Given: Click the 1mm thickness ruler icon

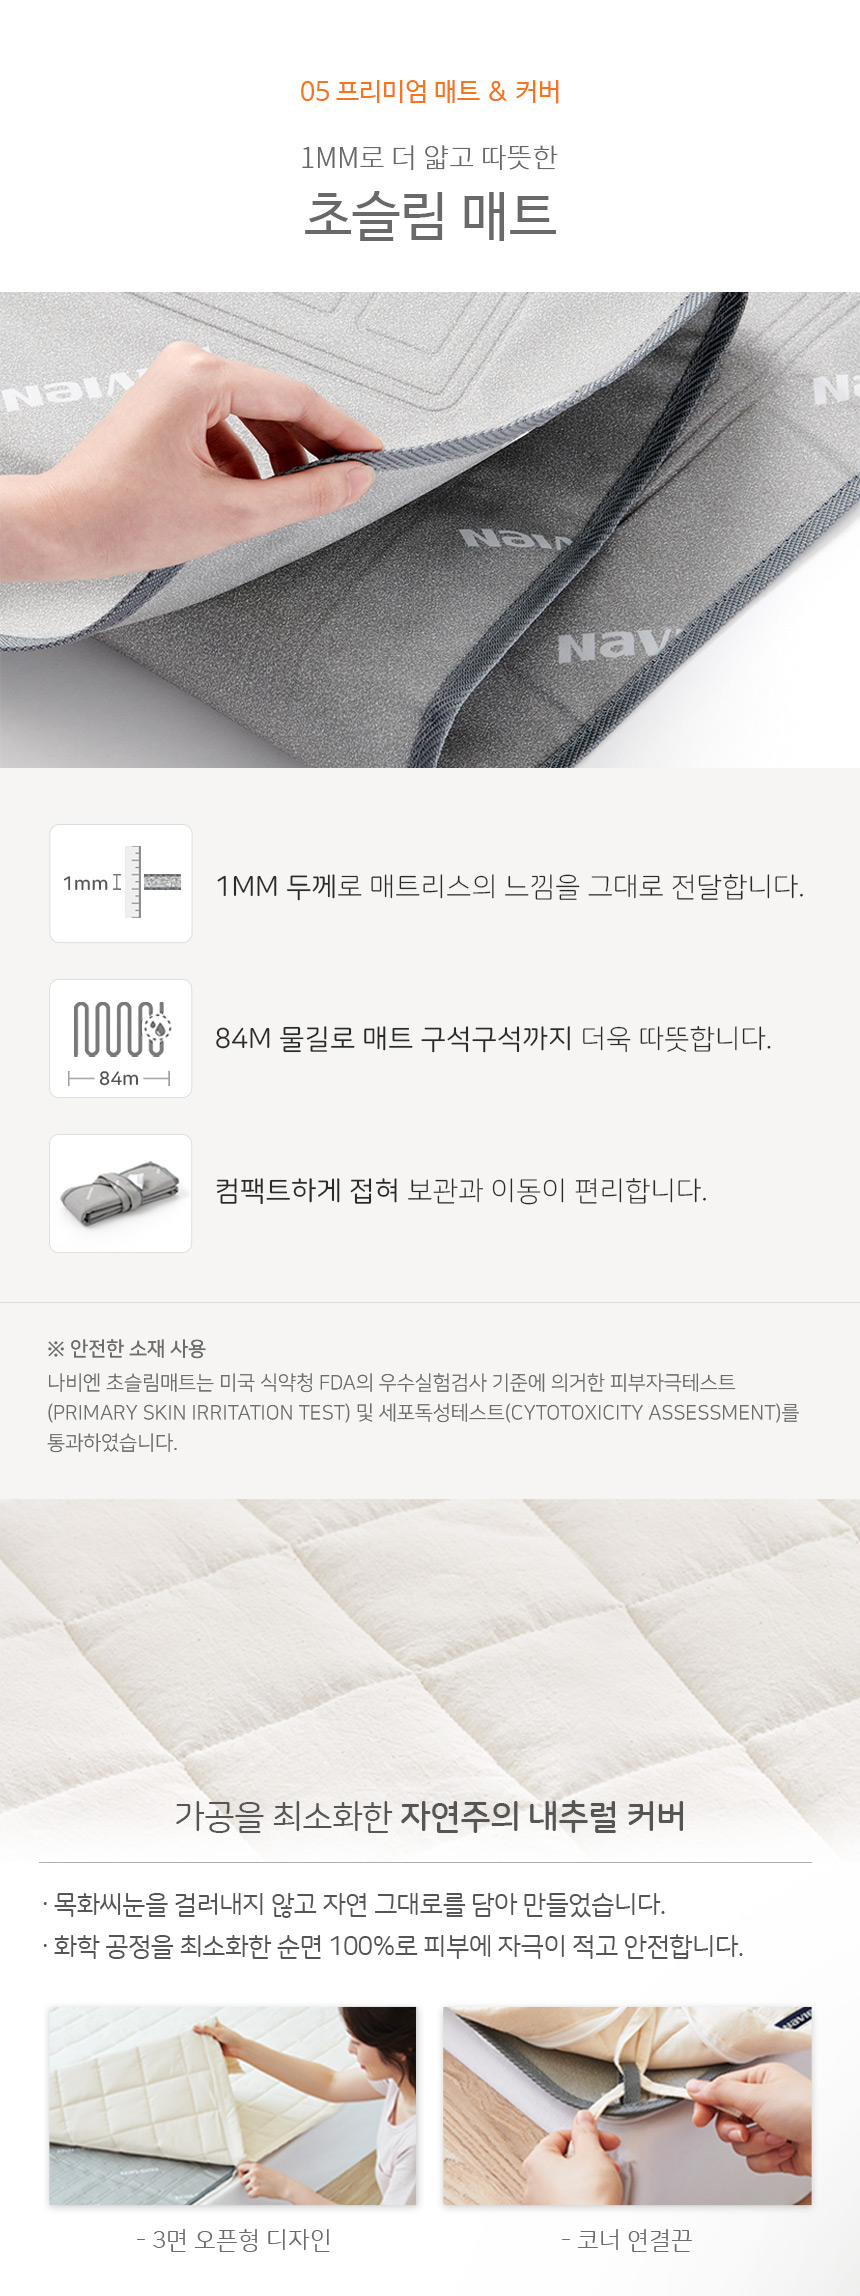Looking at the screenshot, I should tap(121, 883).
